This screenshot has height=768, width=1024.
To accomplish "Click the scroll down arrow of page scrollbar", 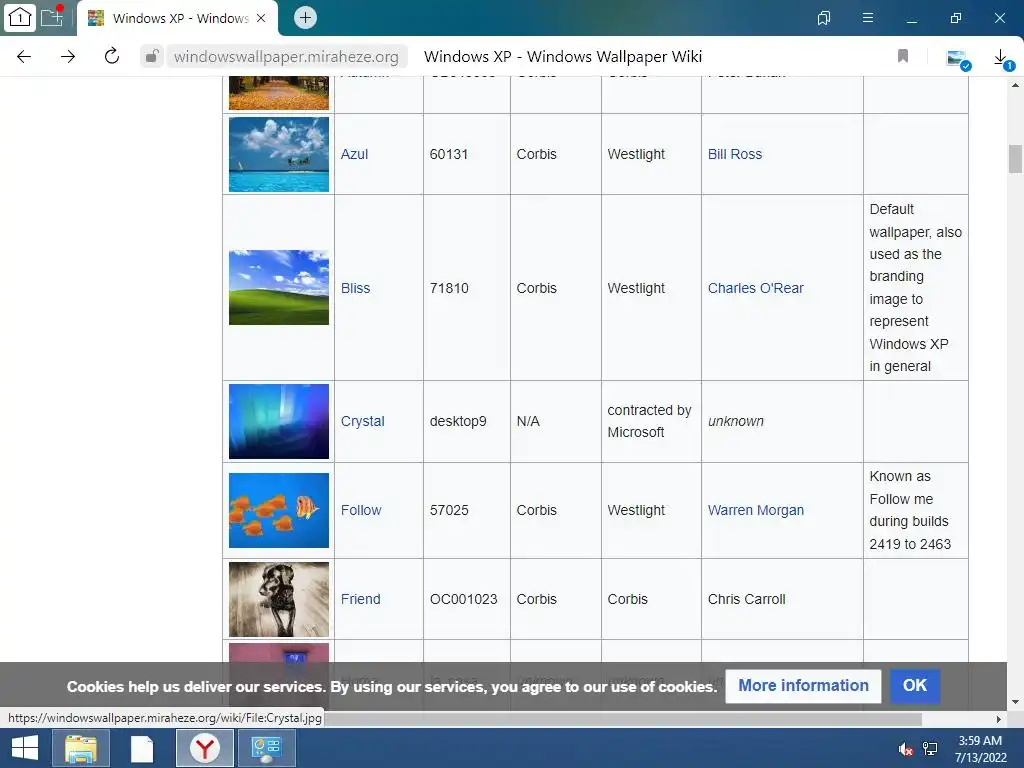I will [x=1015, y=703].
